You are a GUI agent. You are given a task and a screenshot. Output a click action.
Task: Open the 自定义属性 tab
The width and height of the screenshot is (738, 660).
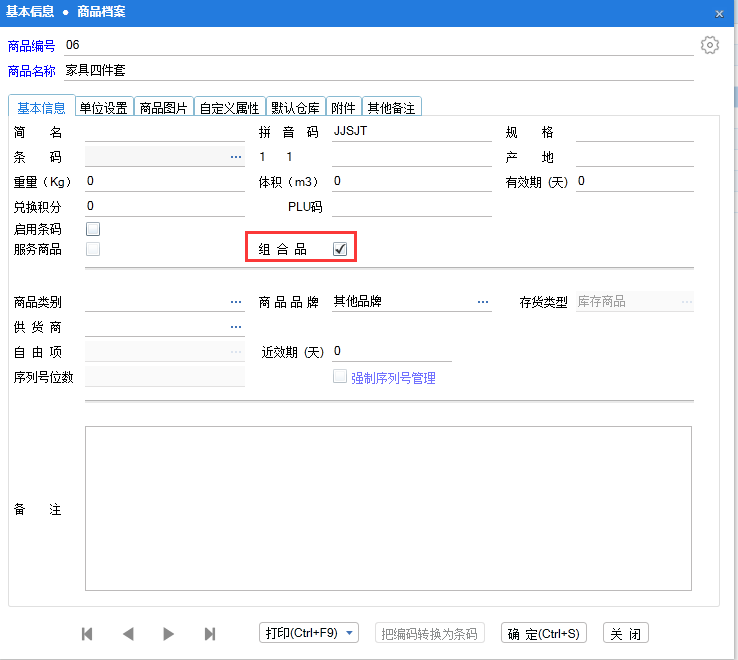click(229, 108)
